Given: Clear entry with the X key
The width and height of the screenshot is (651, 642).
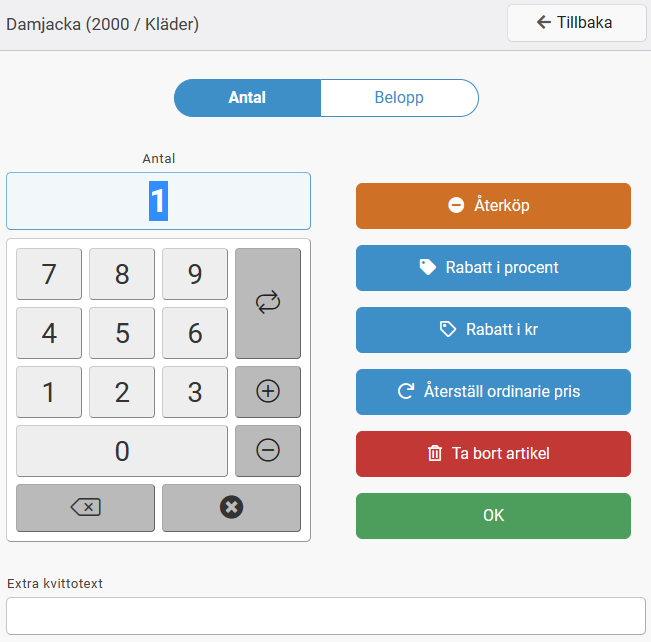Looking at the screenshot, I should coord(231,508).
